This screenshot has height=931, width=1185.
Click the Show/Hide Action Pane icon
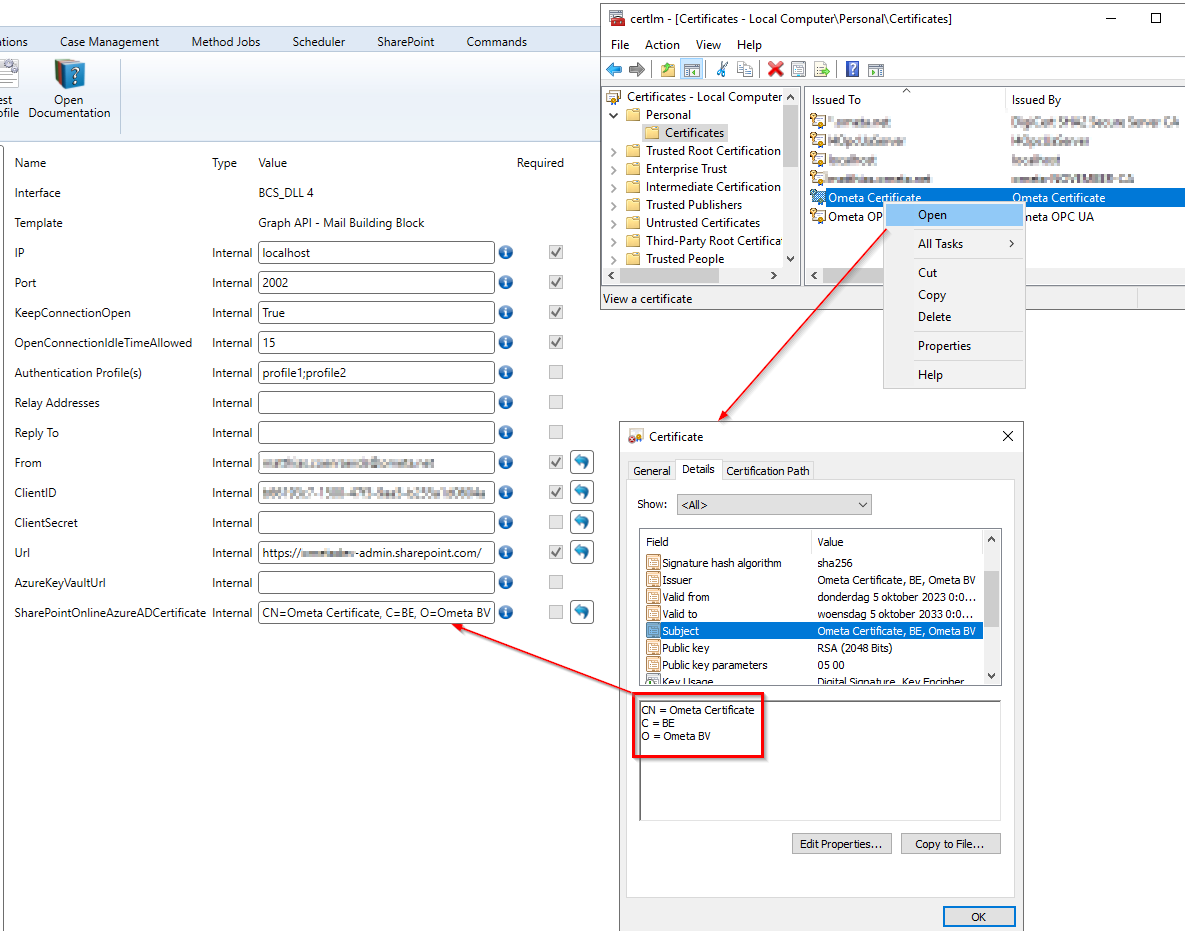click(876, 70)
